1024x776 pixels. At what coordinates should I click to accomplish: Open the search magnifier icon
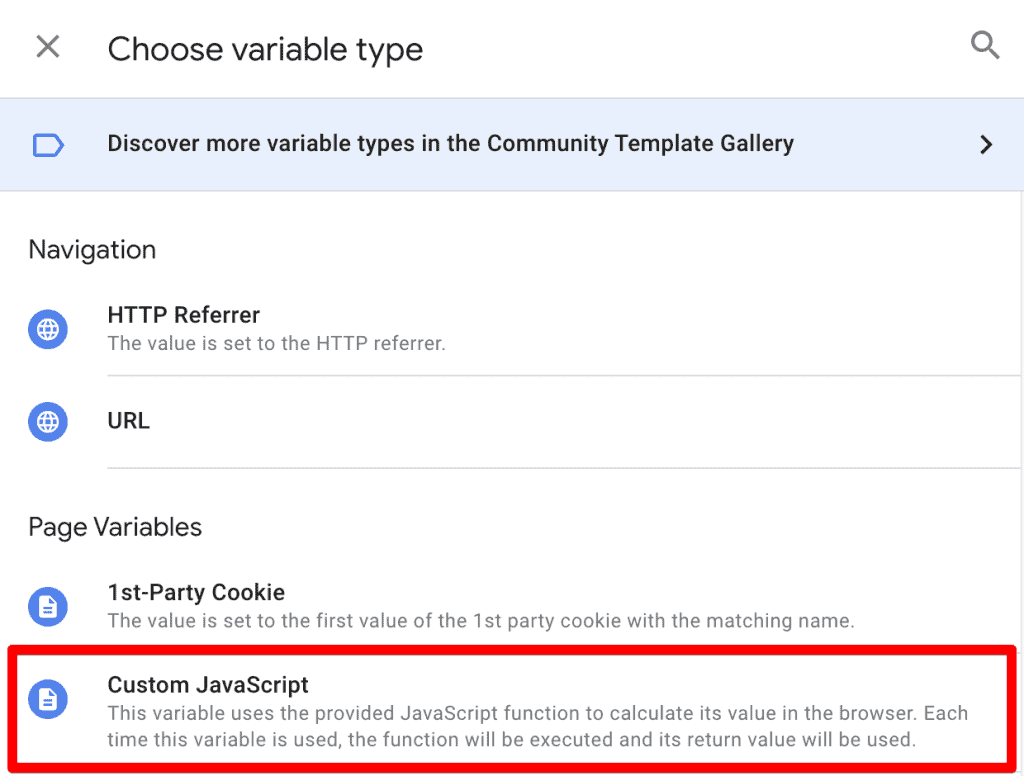point(985,45)
